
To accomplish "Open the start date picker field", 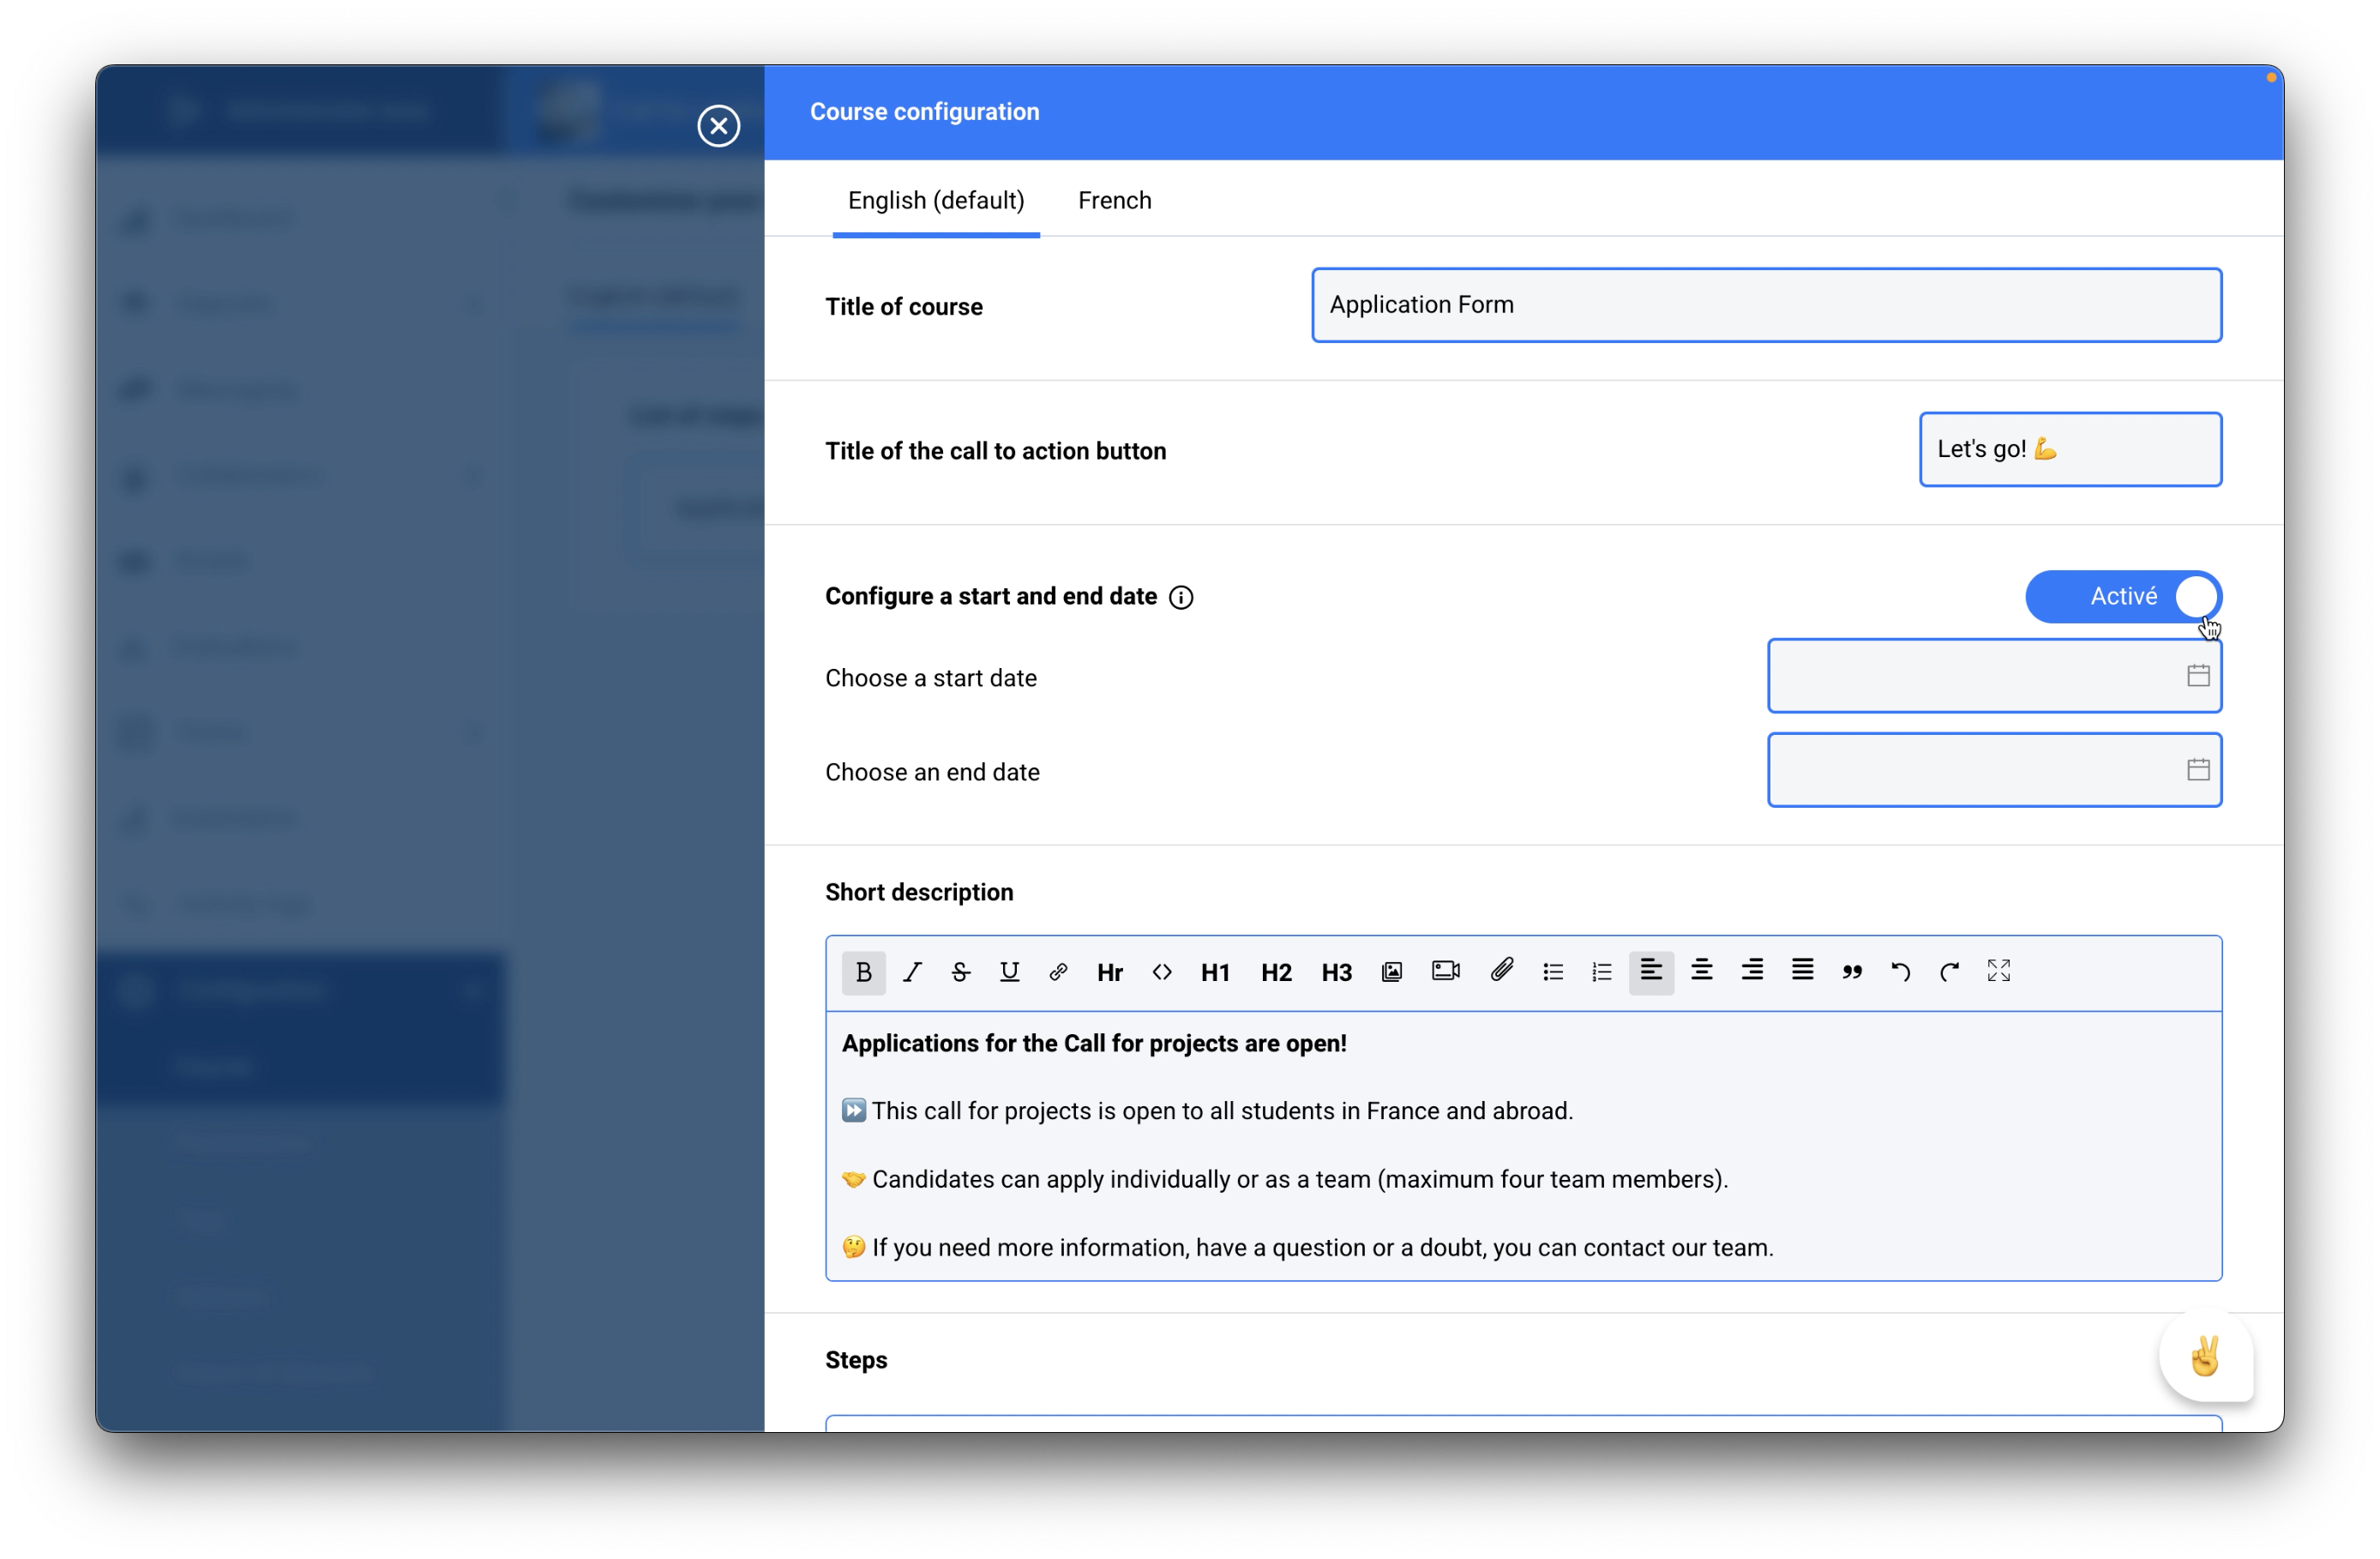I will pos(1994,676).
